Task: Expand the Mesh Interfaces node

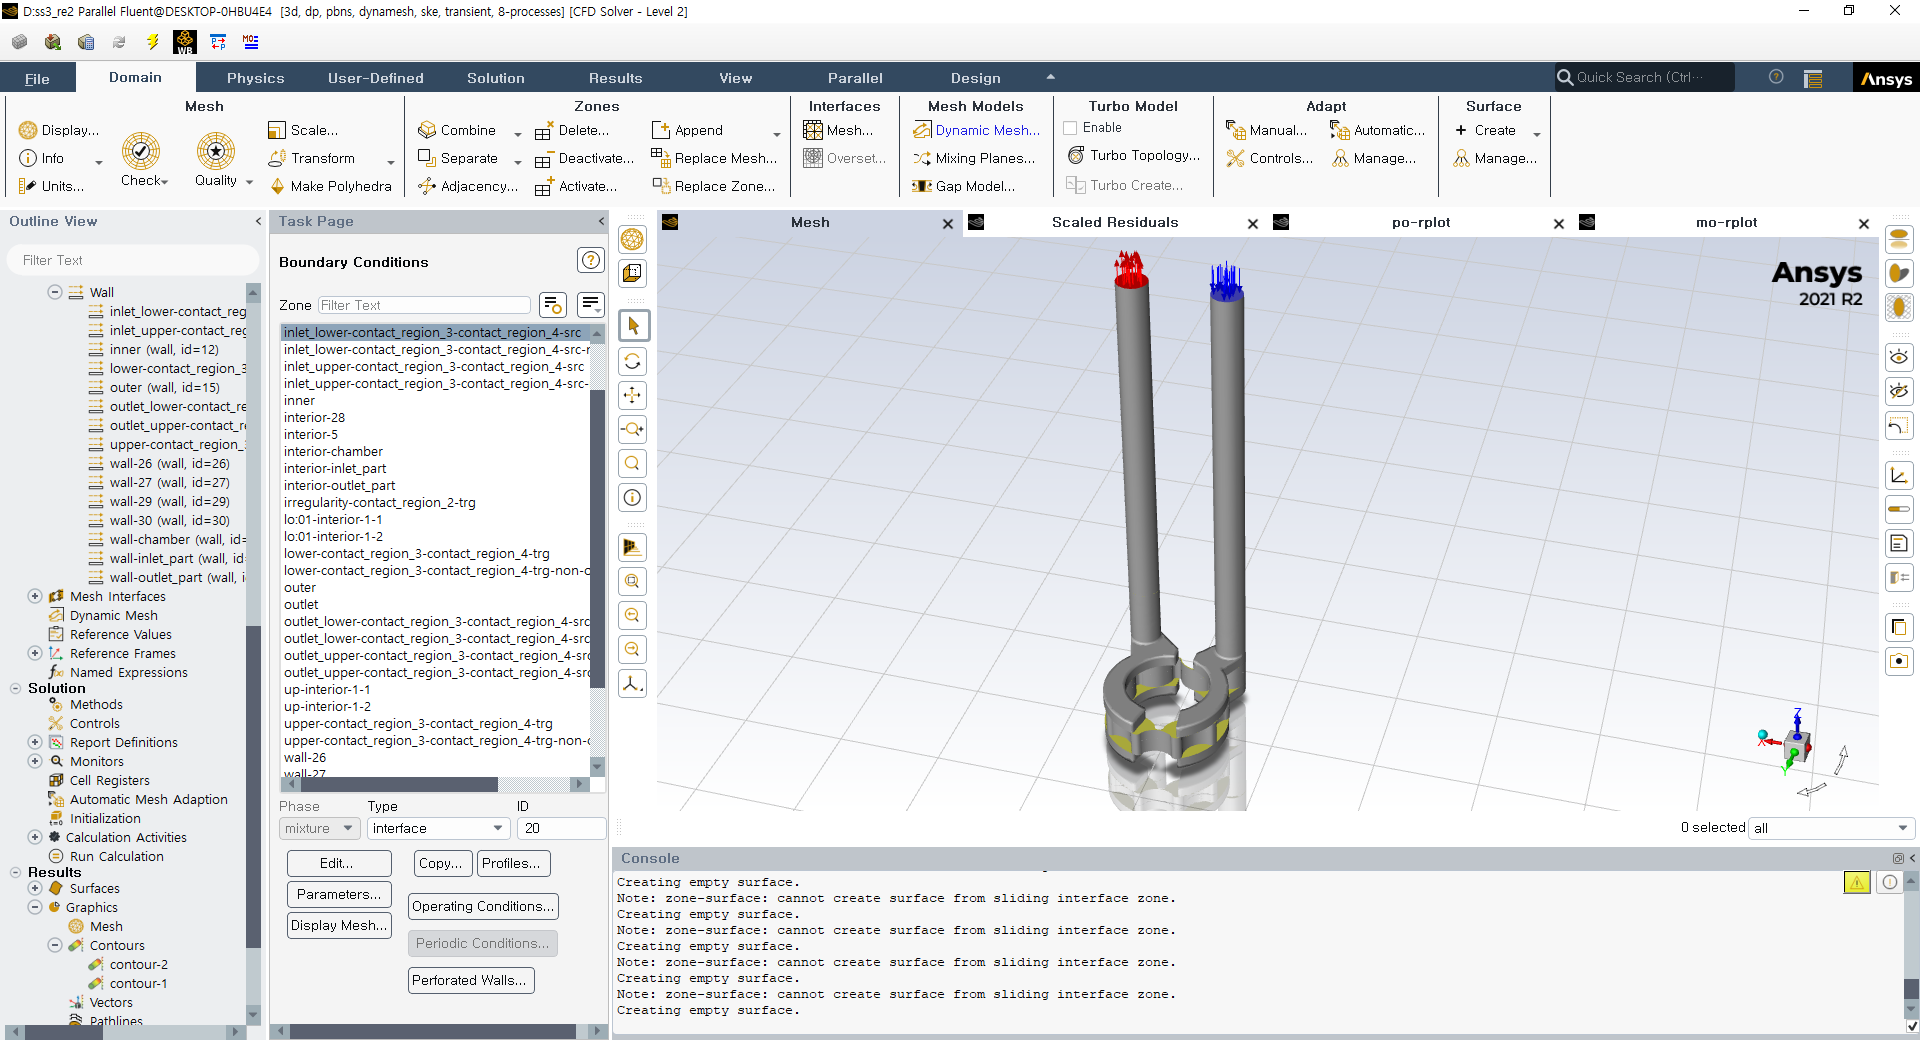Action: [35, 596]
